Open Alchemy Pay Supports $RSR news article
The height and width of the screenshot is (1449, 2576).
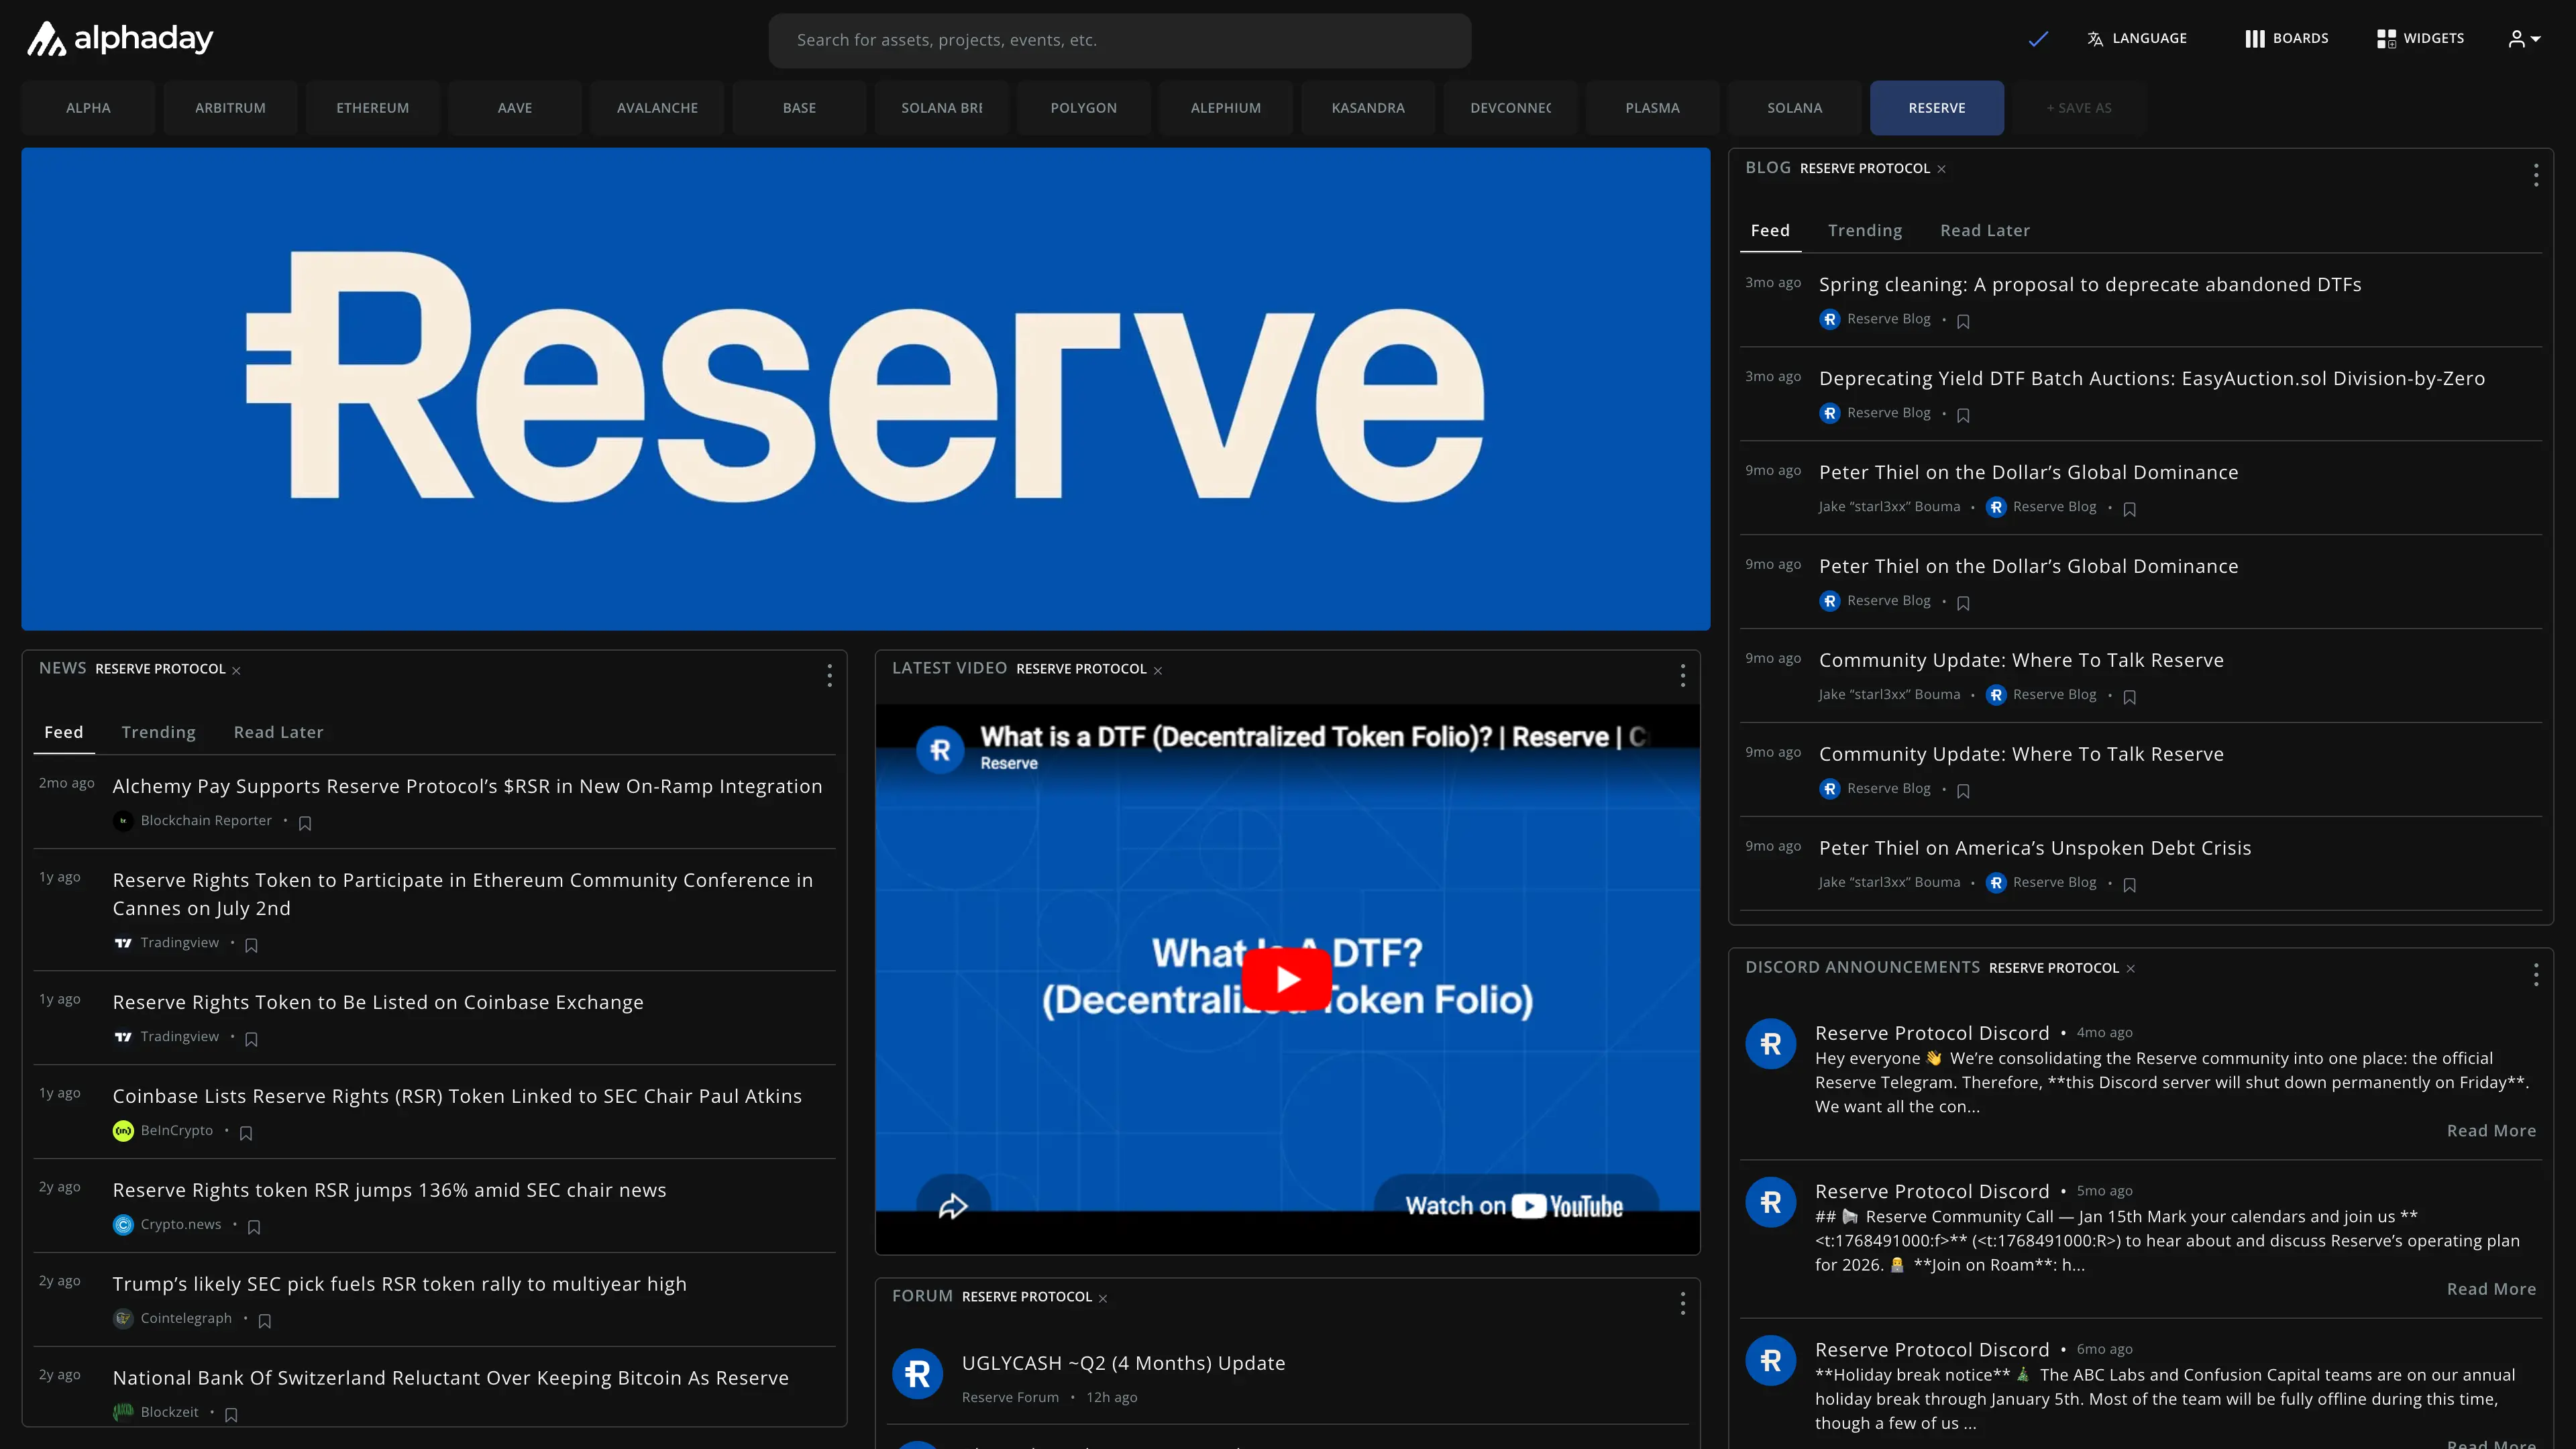(x=467, y=787)
